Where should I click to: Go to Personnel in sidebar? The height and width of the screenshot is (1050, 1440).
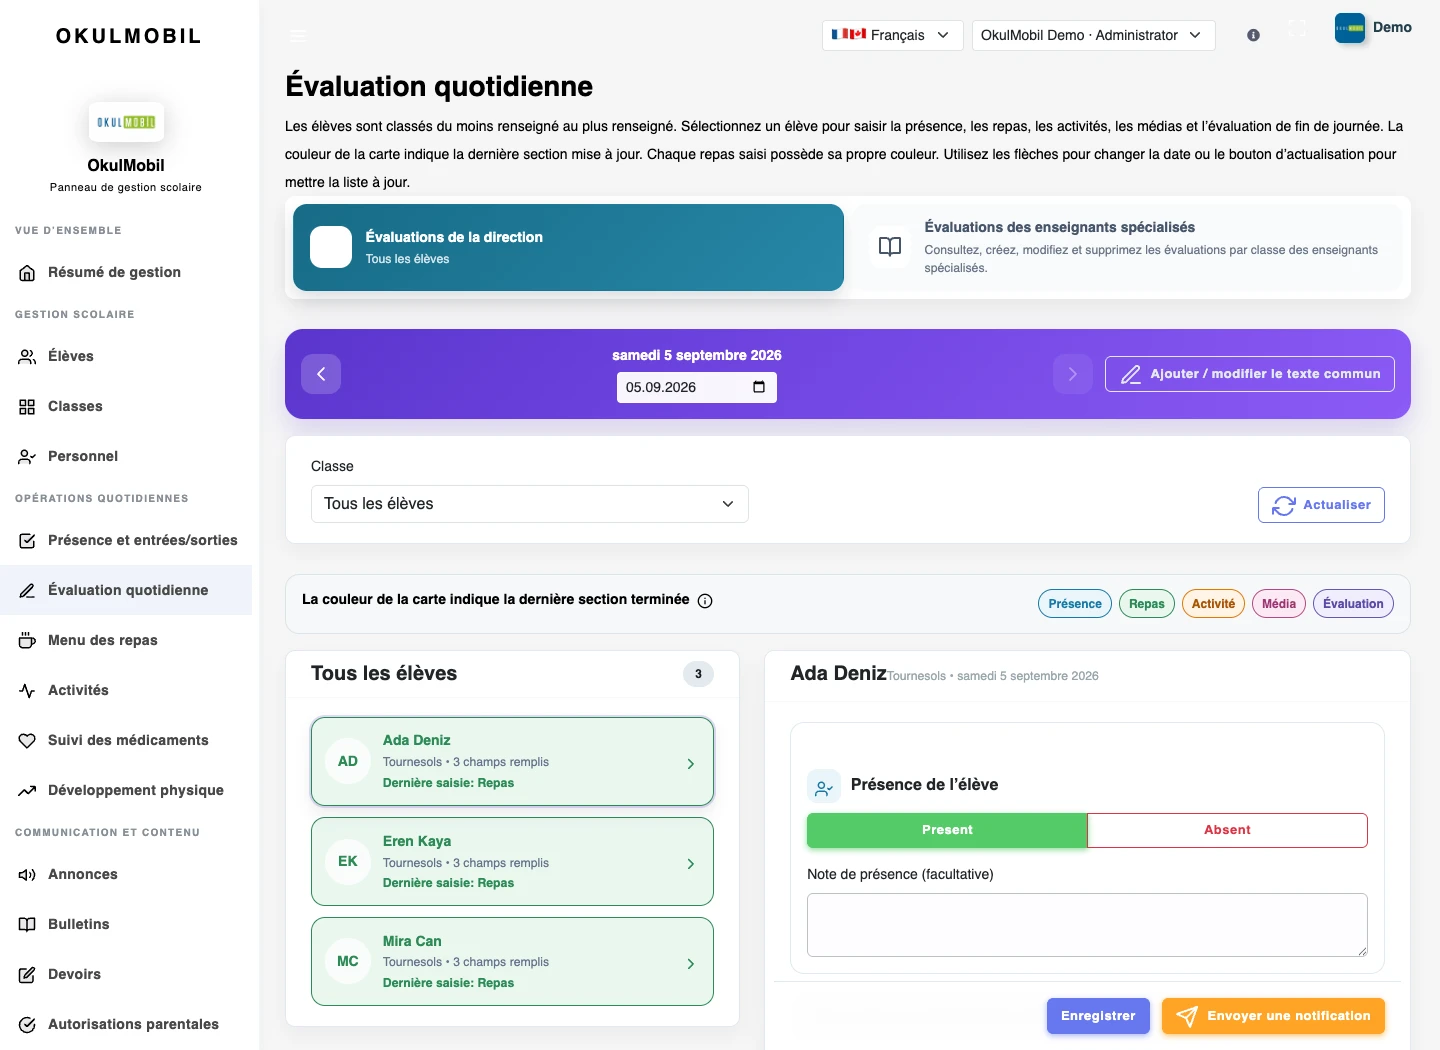[126, 456]
